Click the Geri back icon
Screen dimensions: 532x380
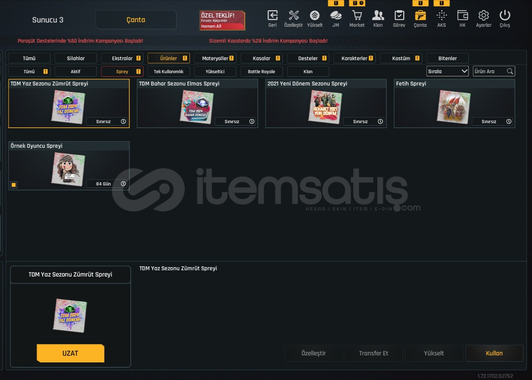pyautogui.click(x=272, y=16)
